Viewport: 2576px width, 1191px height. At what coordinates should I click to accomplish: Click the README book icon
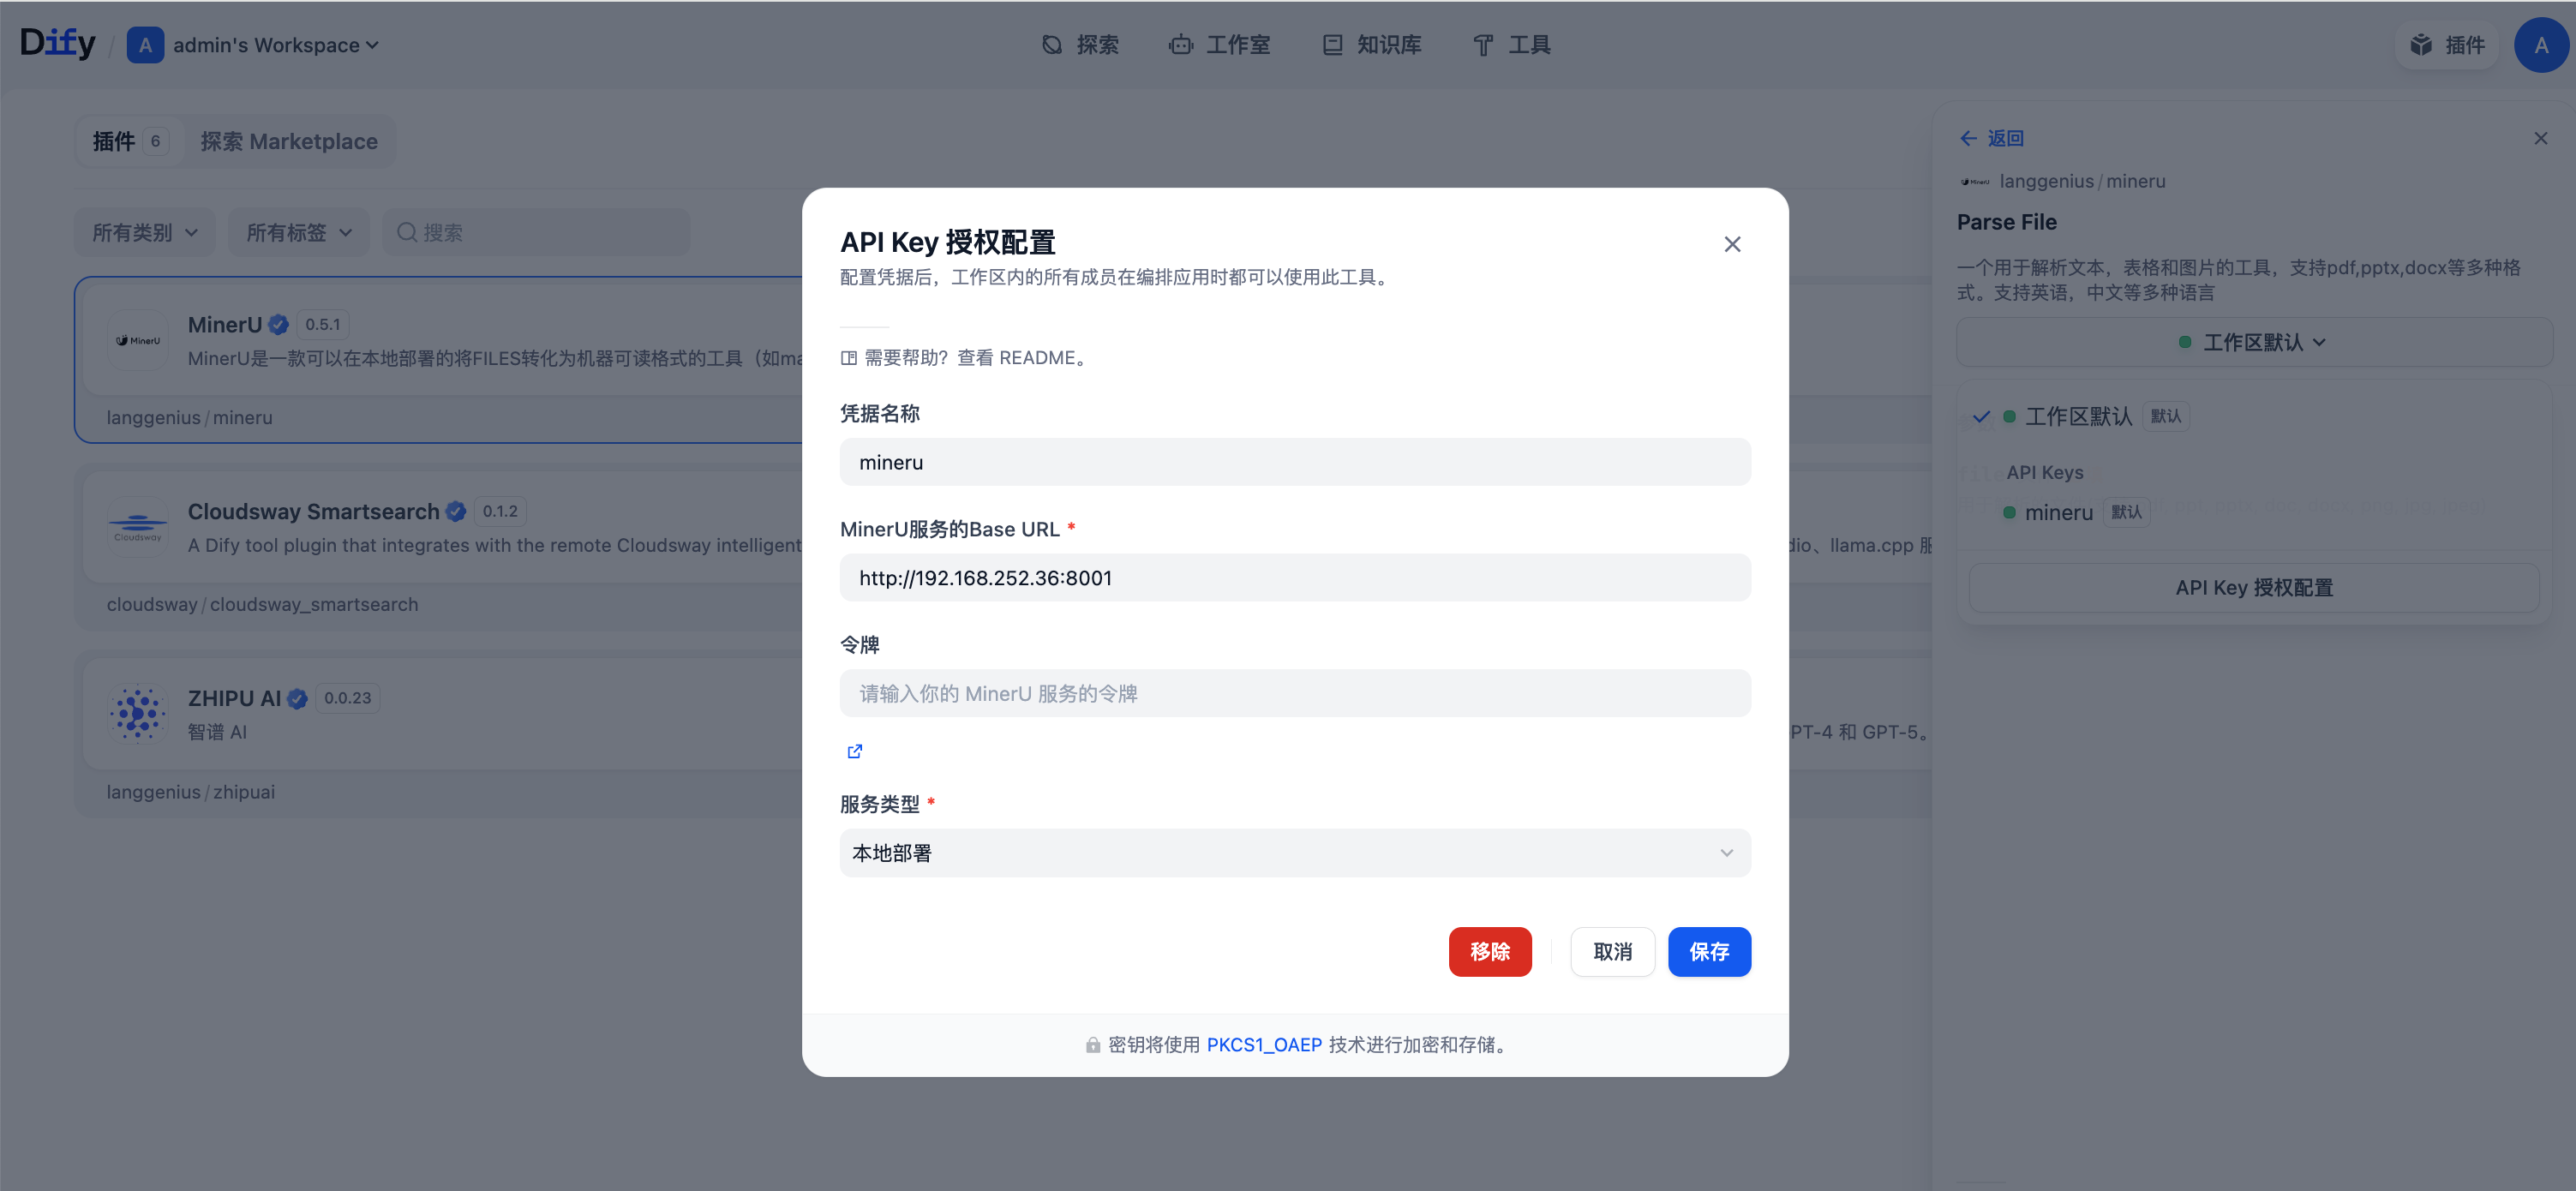[848, 358]
